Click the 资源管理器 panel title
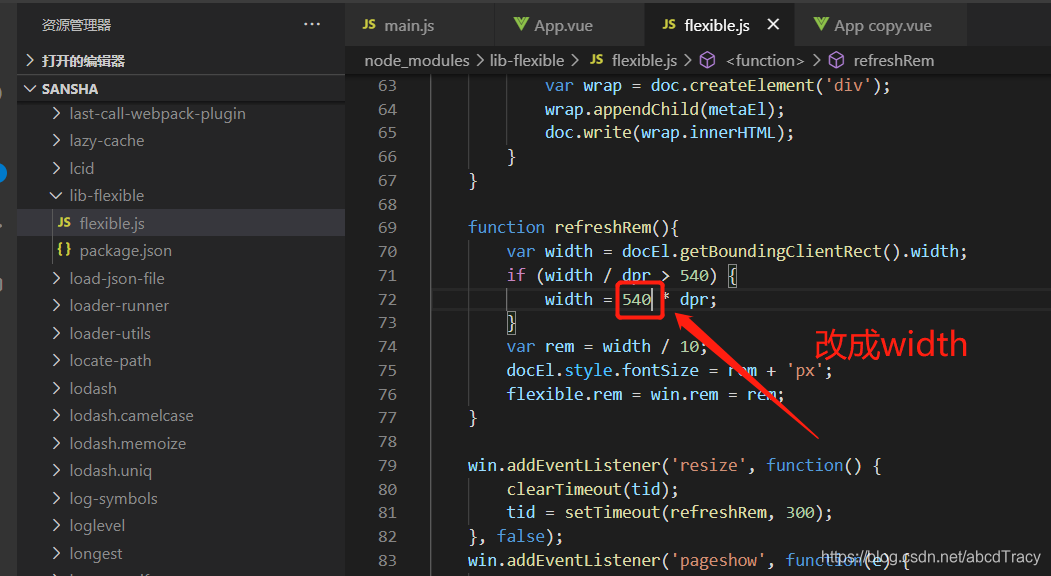This screenshot has height=576, width=1051. click(76, 25)
